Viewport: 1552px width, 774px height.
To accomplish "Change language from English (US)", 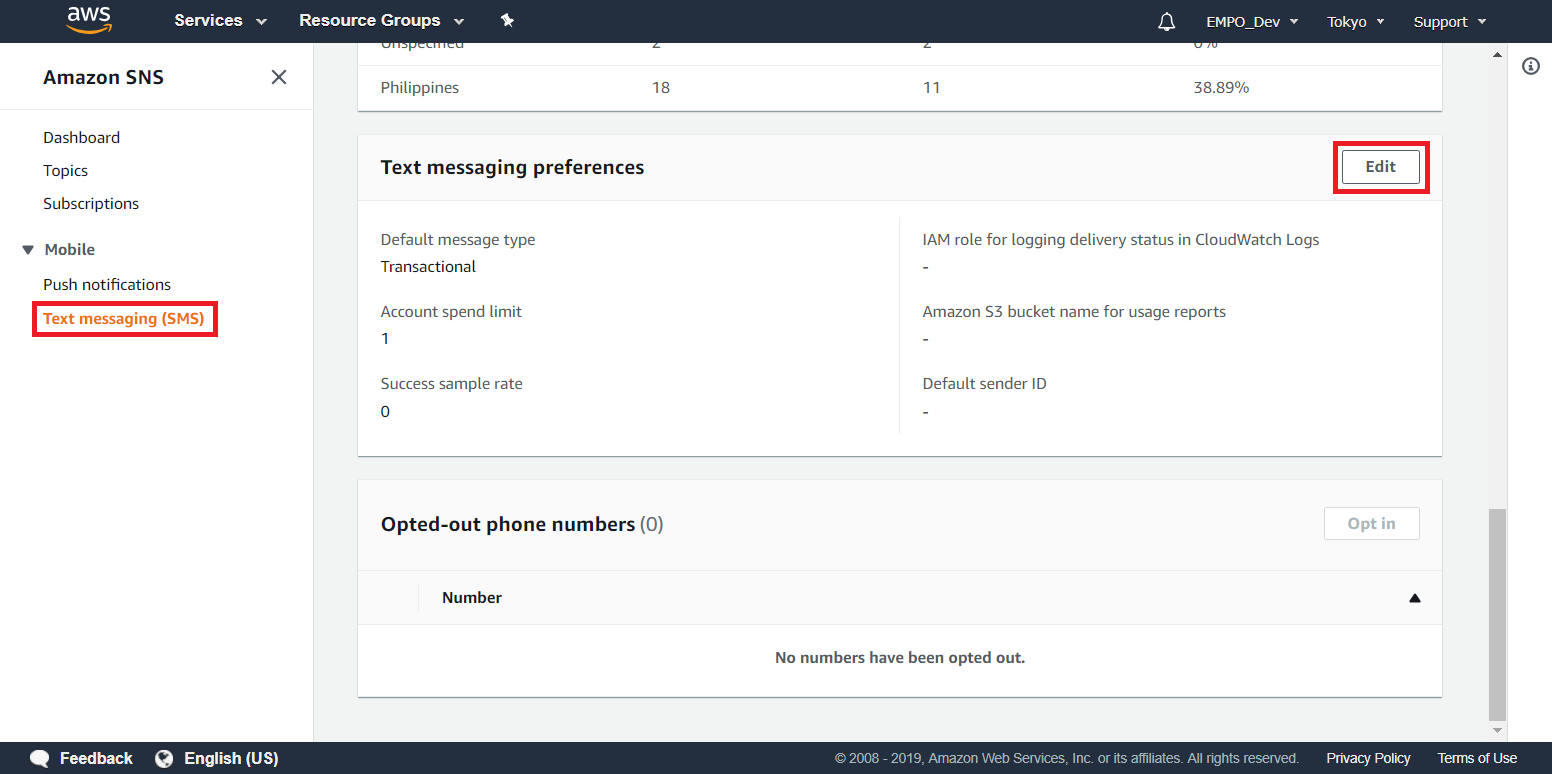I will coord(231,758).
